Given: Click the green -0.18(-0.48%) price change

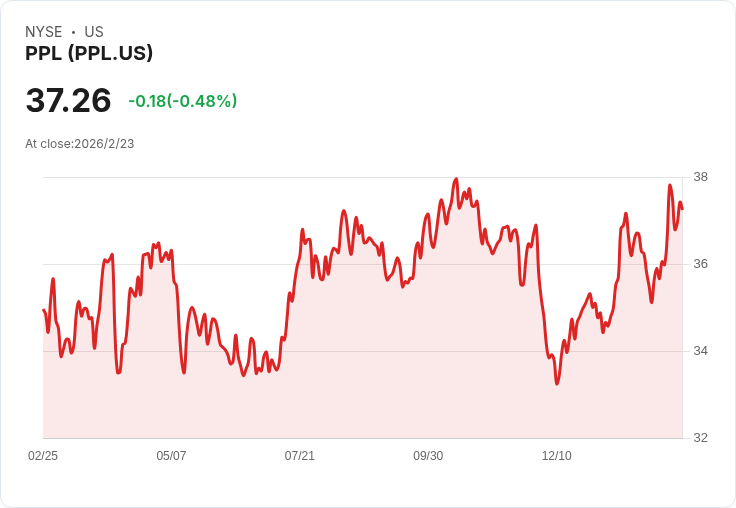Looking at the screenshot, I should [x=182, y=101].
